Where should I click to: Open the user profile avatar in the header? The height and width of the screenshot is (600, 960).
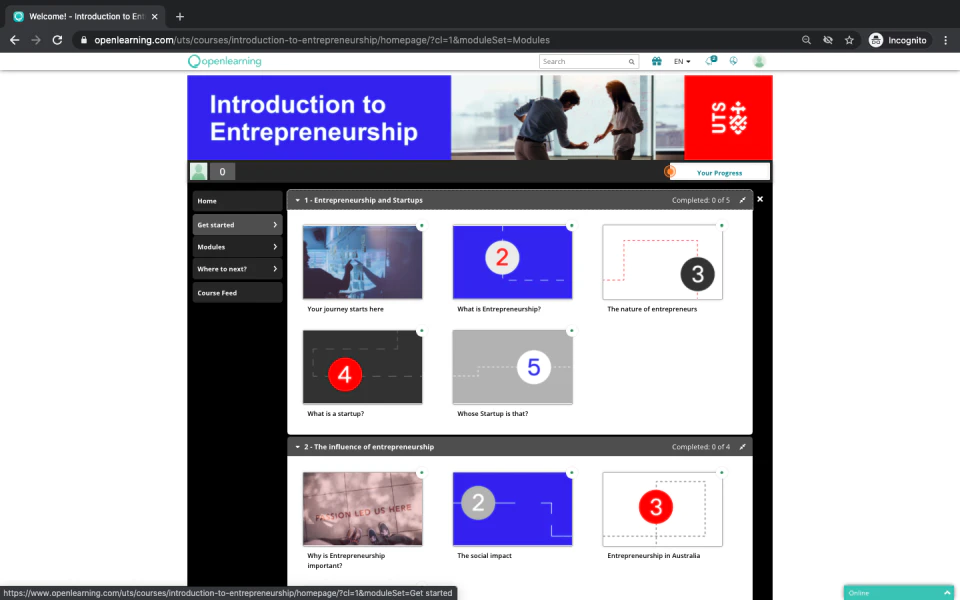pos(759,61)
